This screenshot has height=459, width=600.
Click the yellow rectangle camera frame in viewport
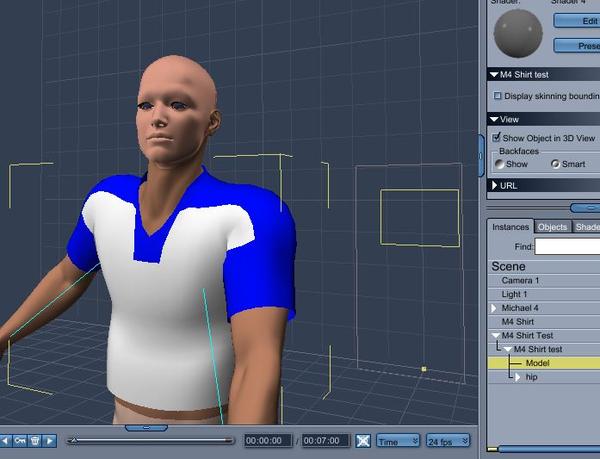[x=420, y=218]
